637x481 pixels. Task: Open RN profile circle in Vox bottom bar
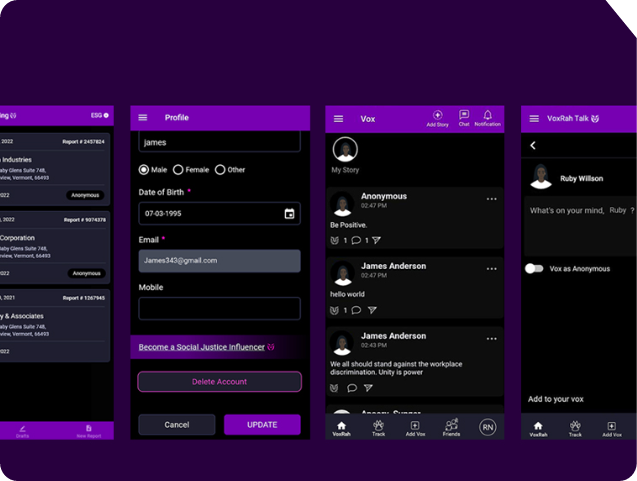click(x=488, y=427)
